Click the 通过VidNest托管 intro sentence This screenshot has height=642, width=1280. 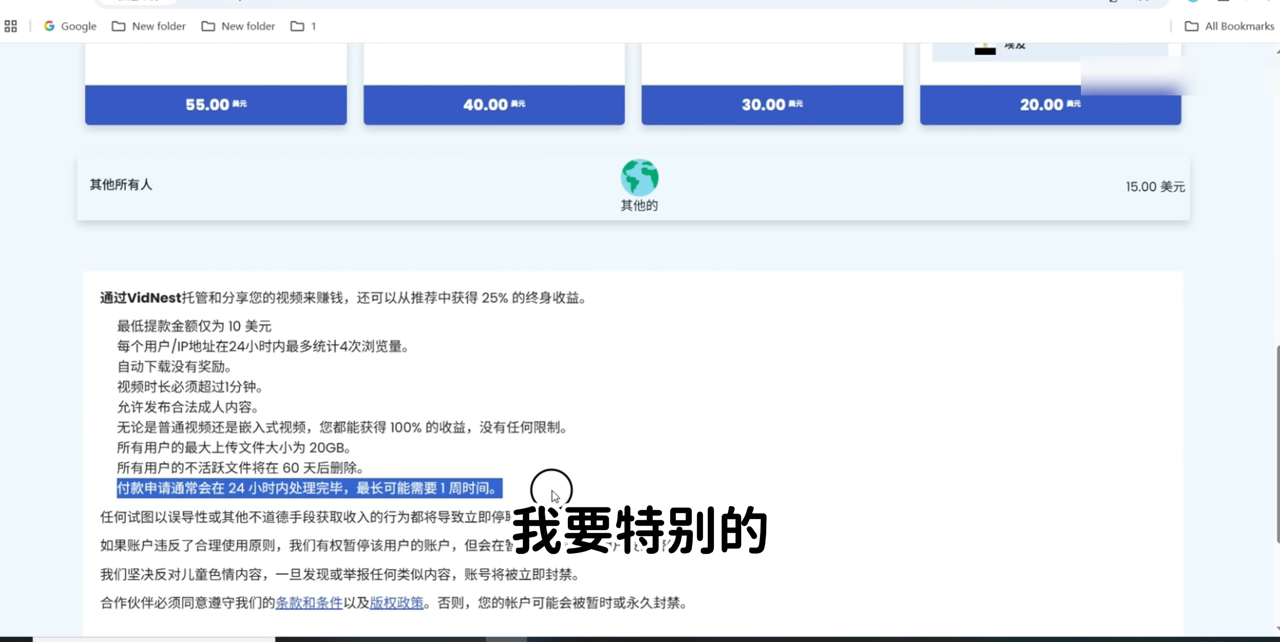[x=344, y=298]
